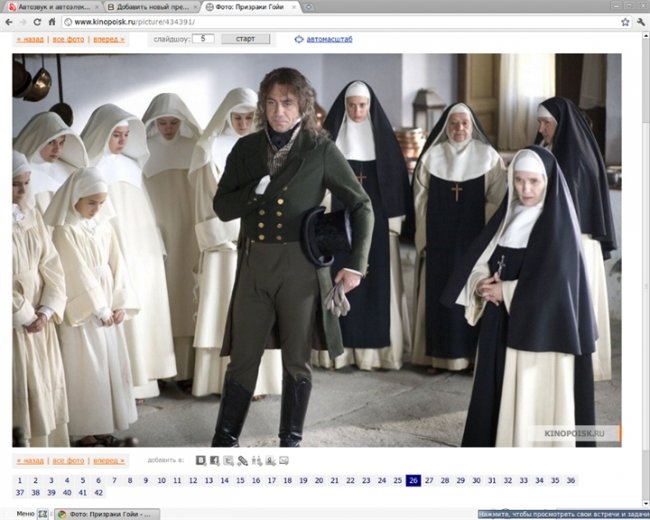The image size is (650, 520).
Task: Click the 'автомасштаб' link
Action: [329, 40]
